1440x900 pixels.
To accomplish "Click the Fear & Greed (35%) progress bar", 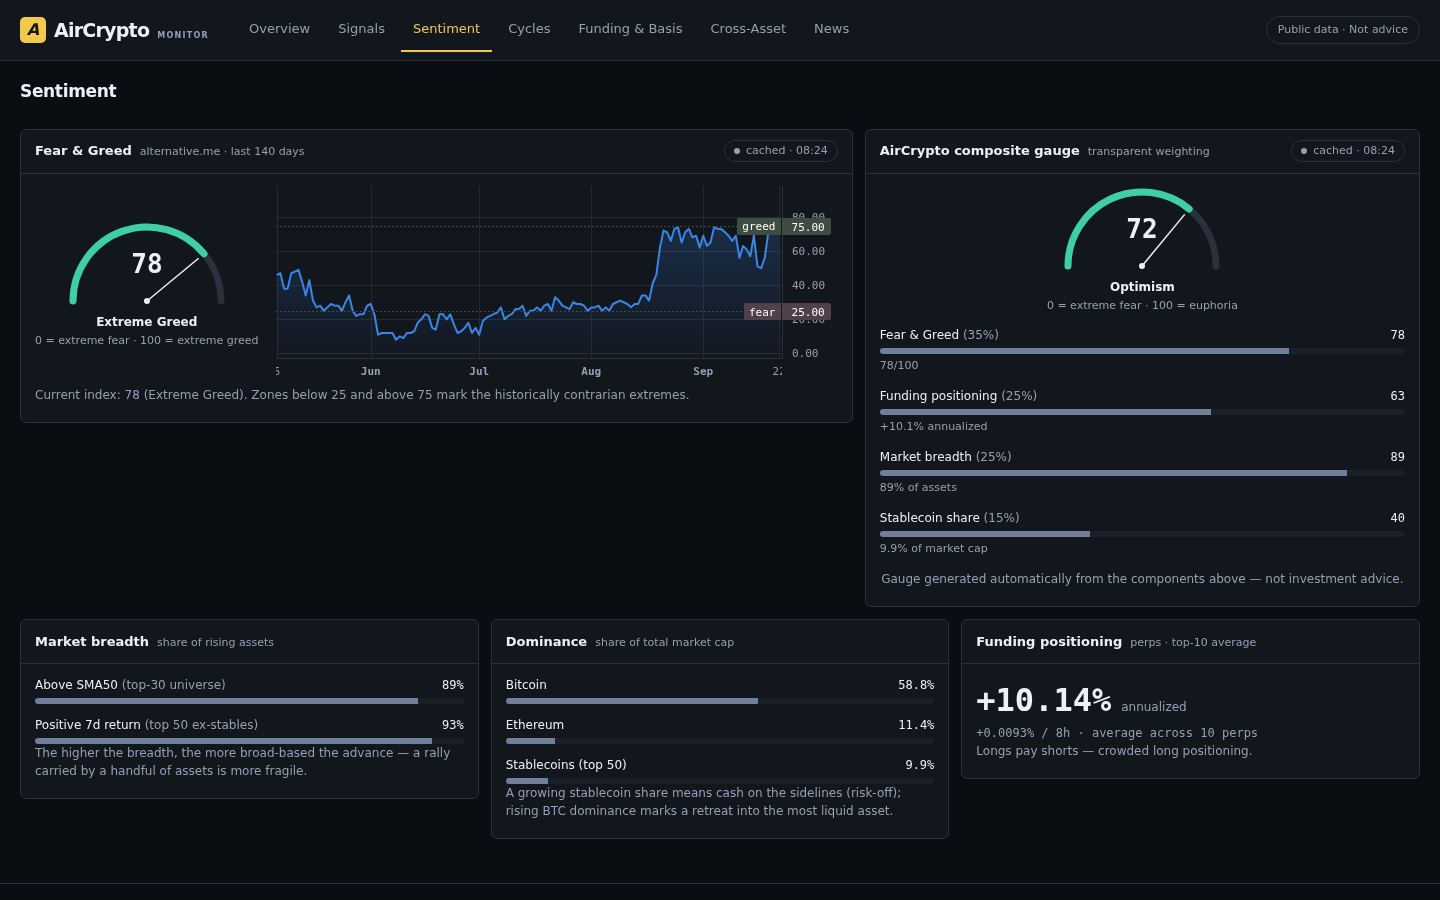I will pos(1142,351).
